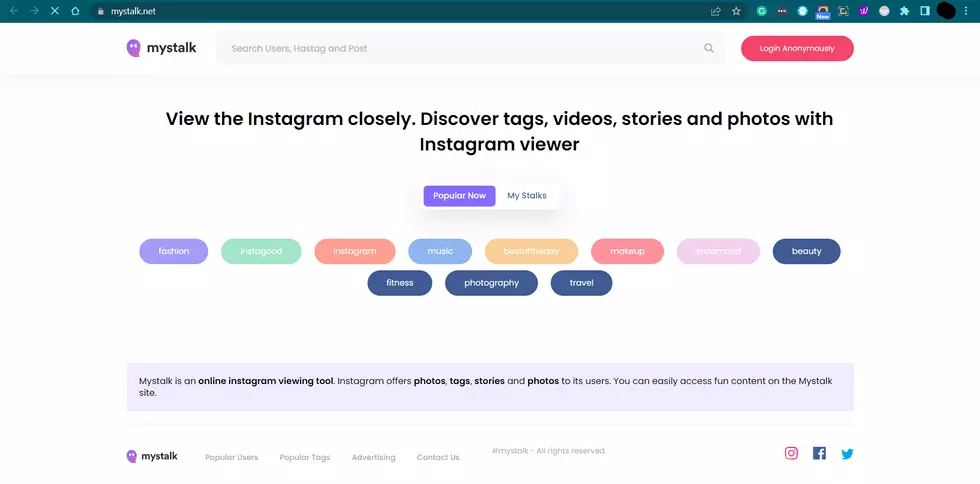Viewport: 980px width, 484px height.
Task: Open the Popular Users footer link
Action: 231,458
